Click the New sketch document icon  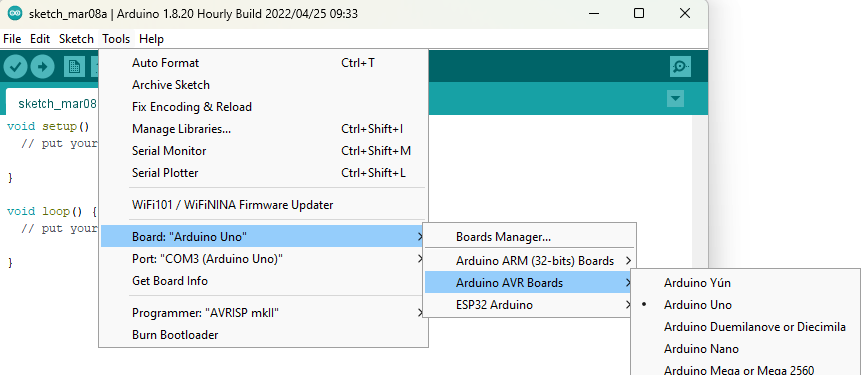(74, 67)
